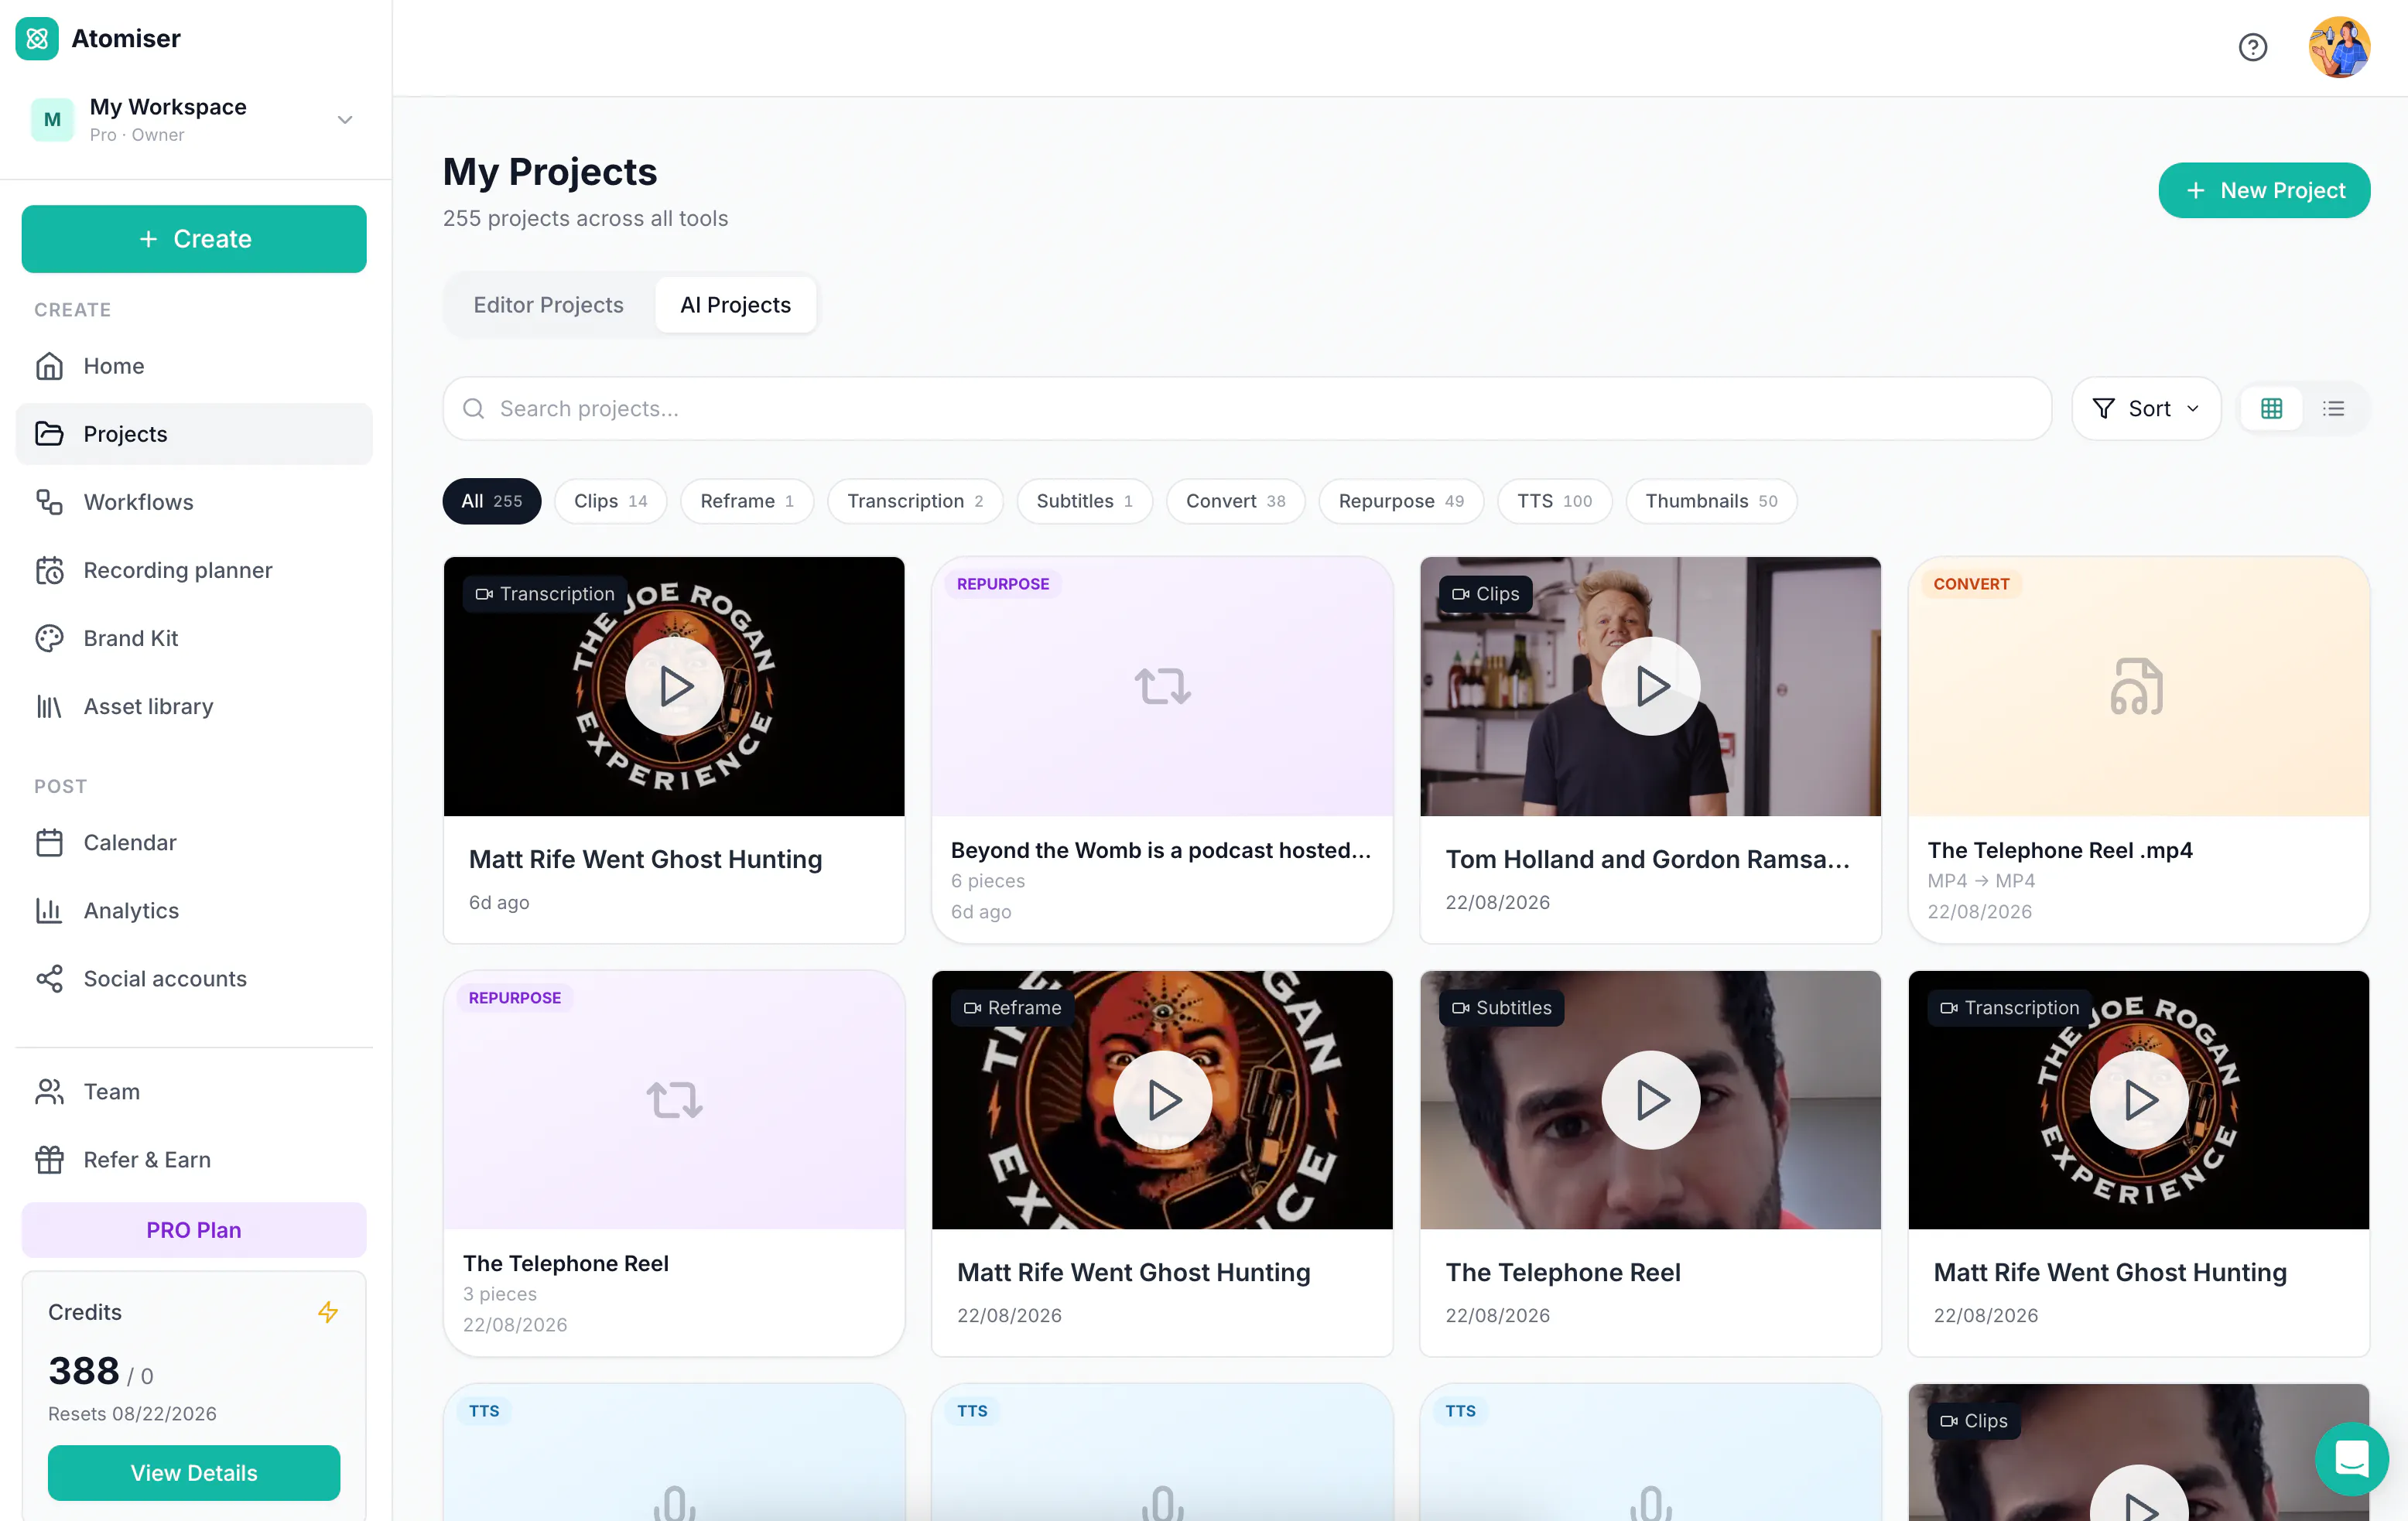
Task: Expand the My Workspace switcher
Action: [x=194, y=119]
